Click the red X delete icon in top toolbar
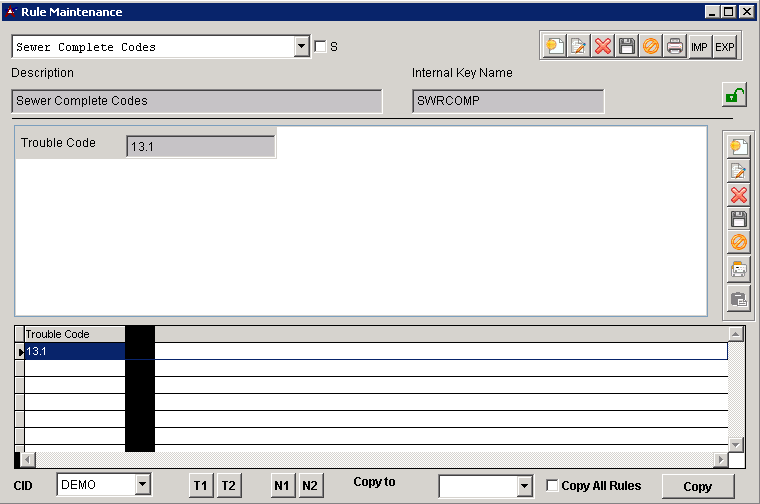This screenshot has height=504, width=760. [x=603, y=47]
